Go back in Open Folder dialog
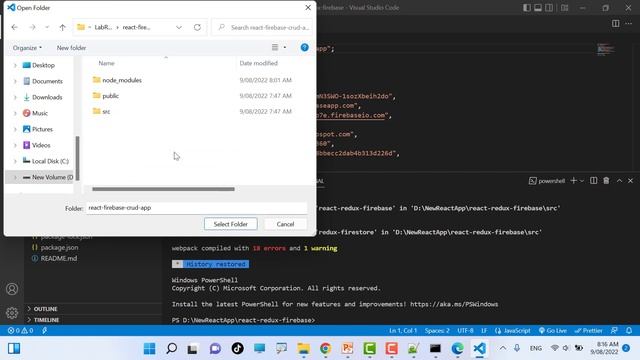 [x=15, y=27]
